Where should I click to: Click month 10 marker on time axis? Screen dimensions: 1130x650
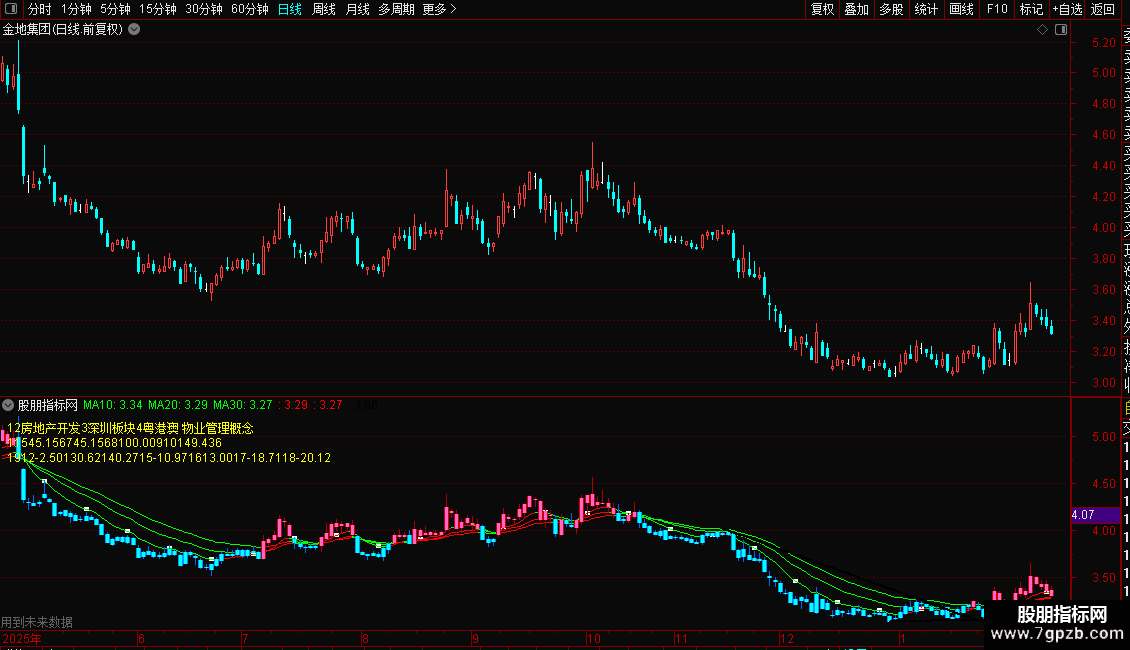coord(594,639)
